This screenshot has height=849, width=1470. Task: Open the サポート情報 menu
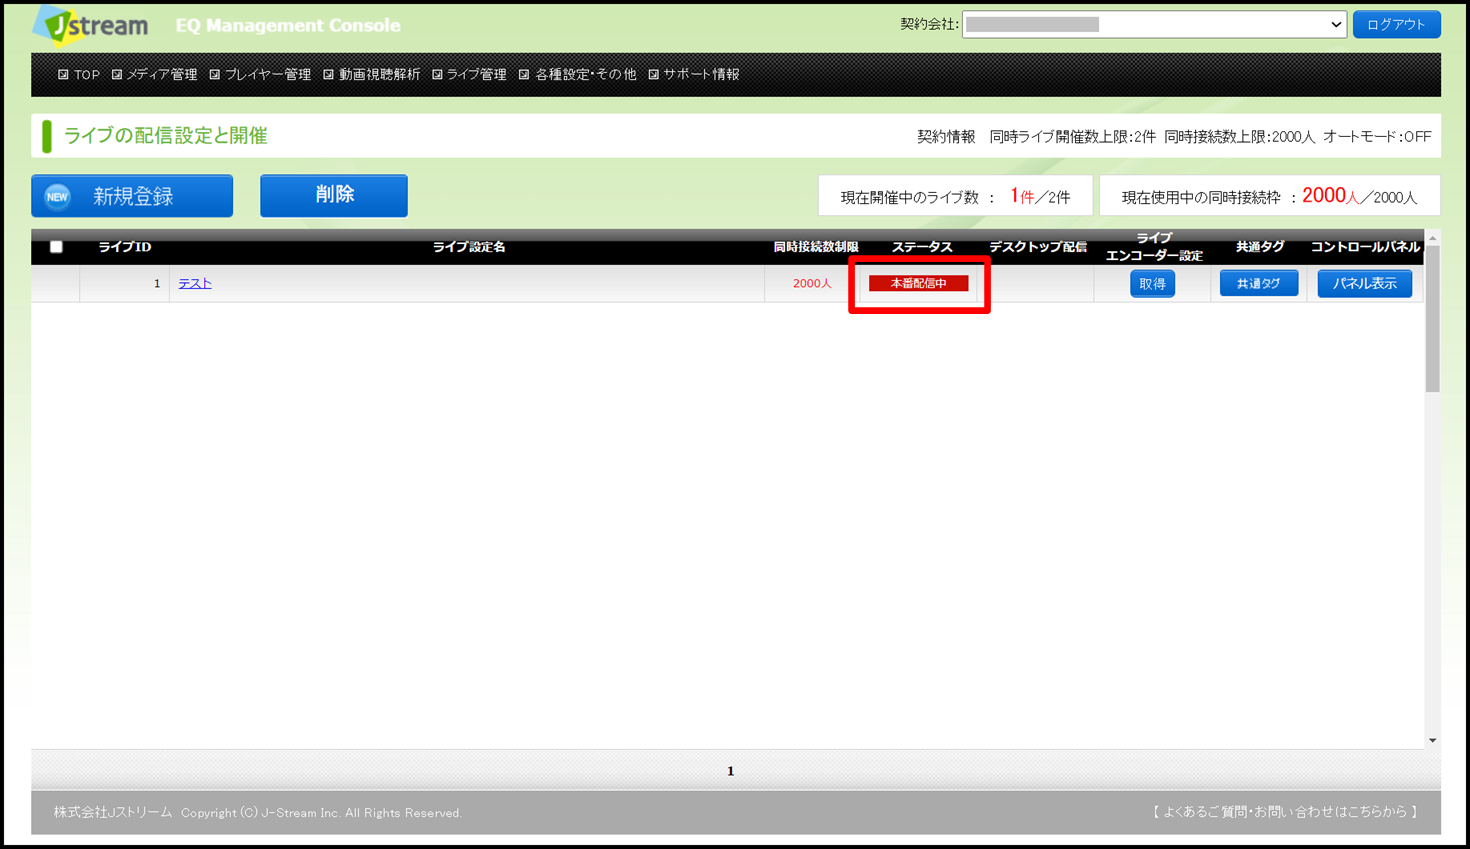[694, 74]
